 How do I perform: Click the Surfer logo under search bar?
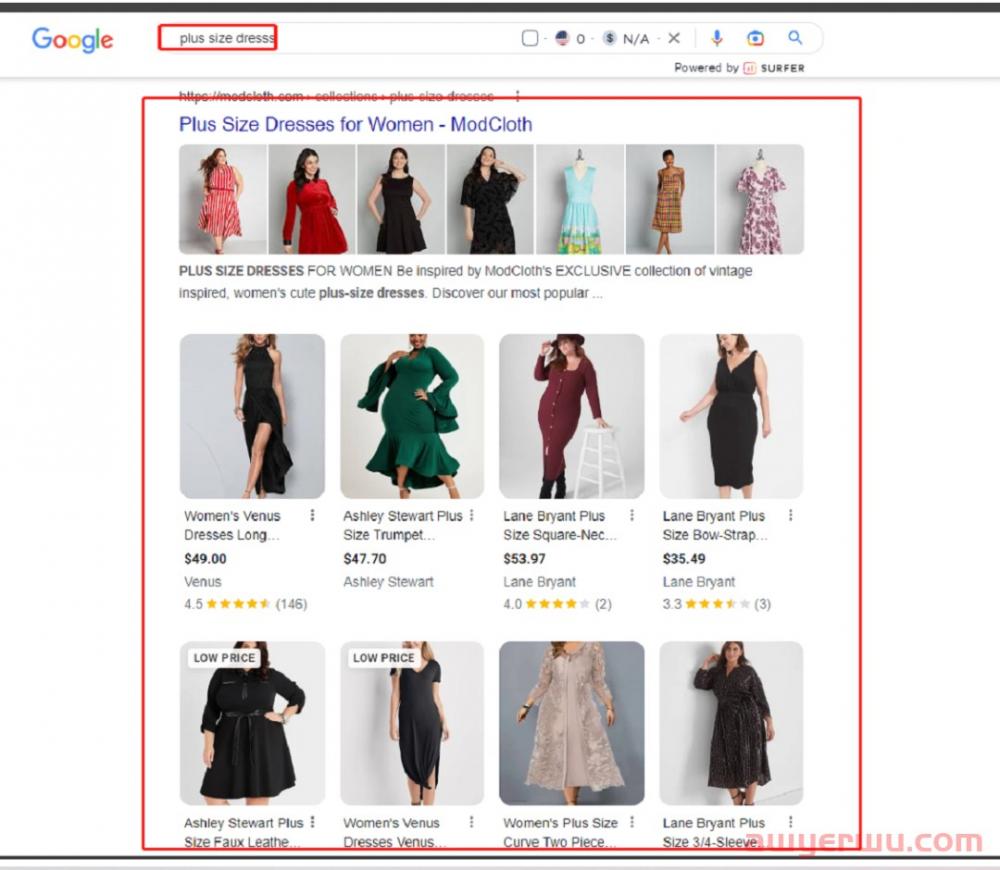pos(774,68)
